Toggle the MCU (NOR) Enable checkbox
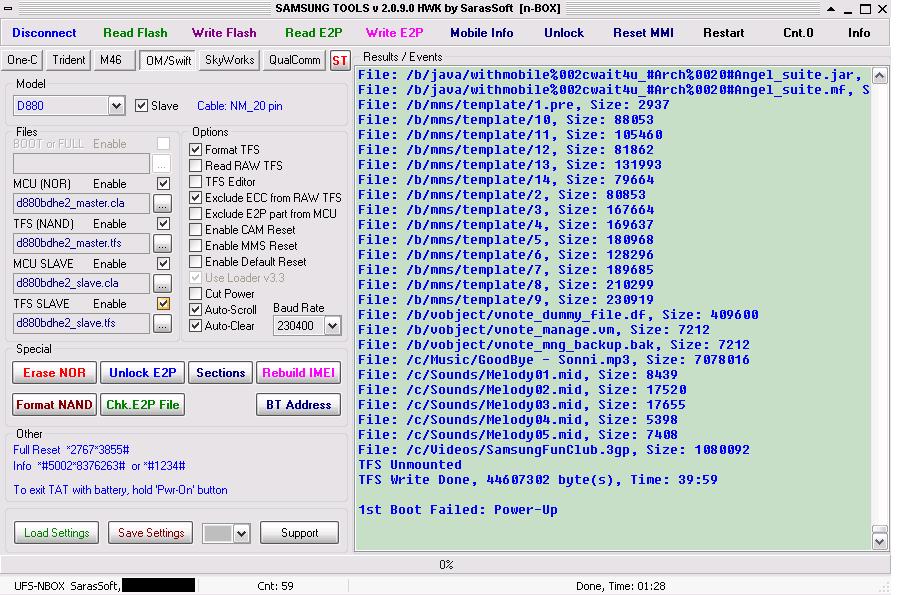This screenshot has width=897, height=595. coord(164,184)
